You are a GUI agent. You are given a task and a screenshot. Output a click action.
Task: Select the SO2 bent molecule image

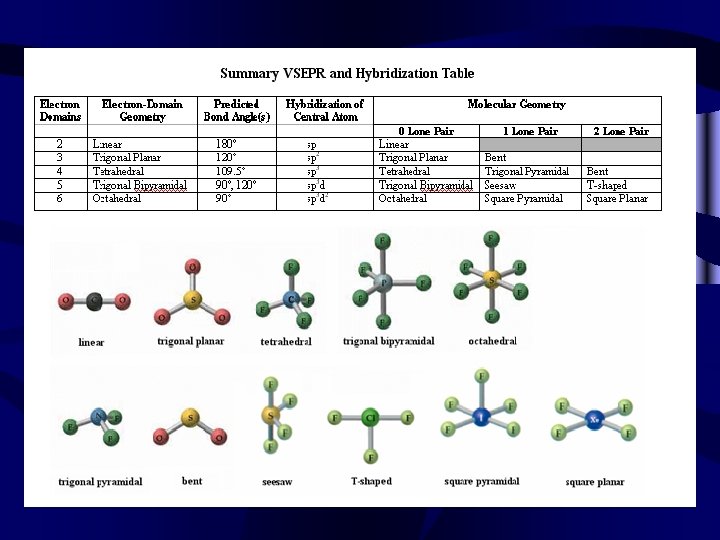click(x=190, y=427)
